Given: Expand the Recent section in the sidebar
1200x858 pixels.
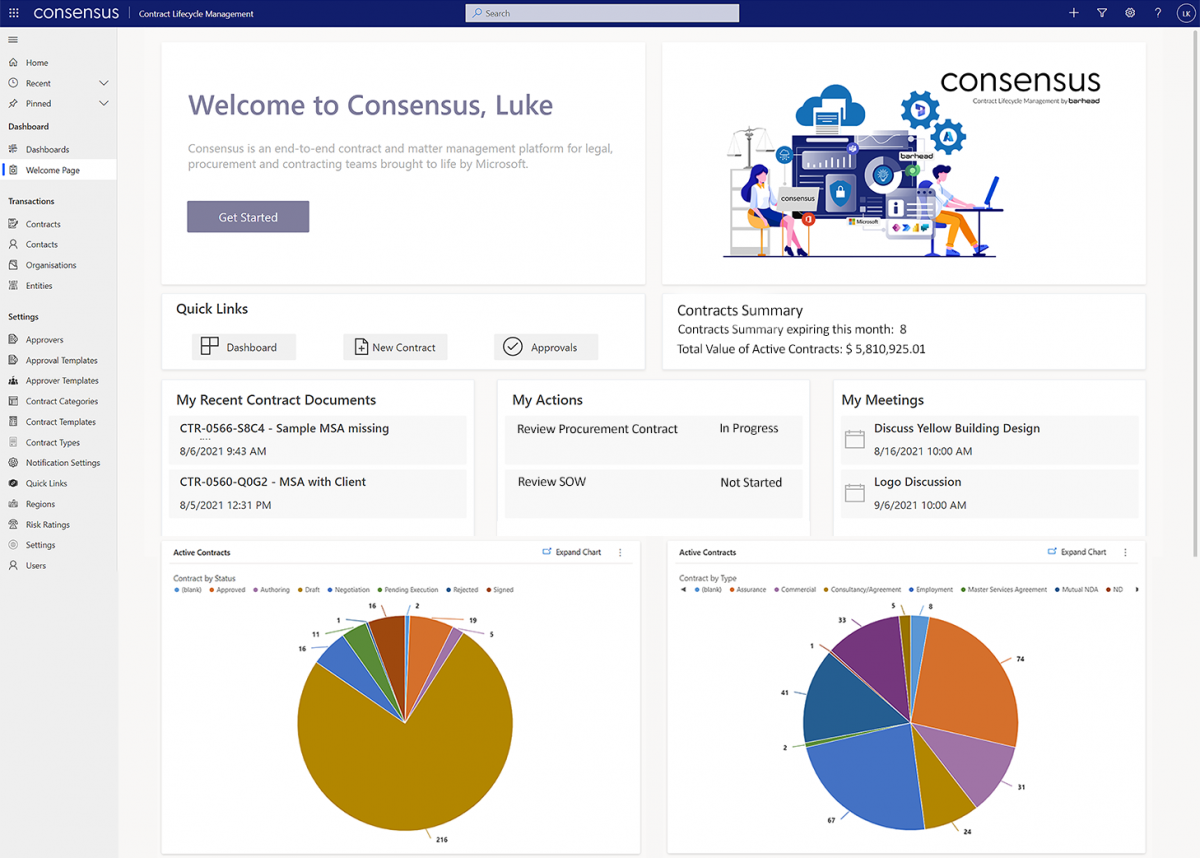Looking at the screenshot, I should pos(104,82).
